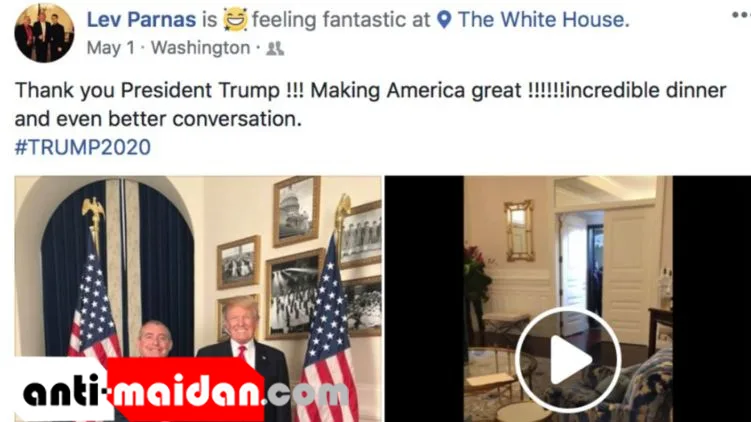Click the May 1 post timestamp
The height and width of the screenshot is (422, 751).
(111, 48)
